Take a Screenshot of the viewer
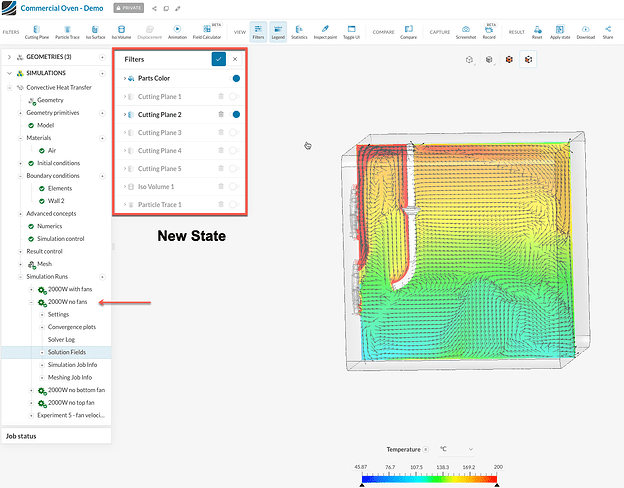The height and width of the screenshot is (488, 624). click(466, 31)
